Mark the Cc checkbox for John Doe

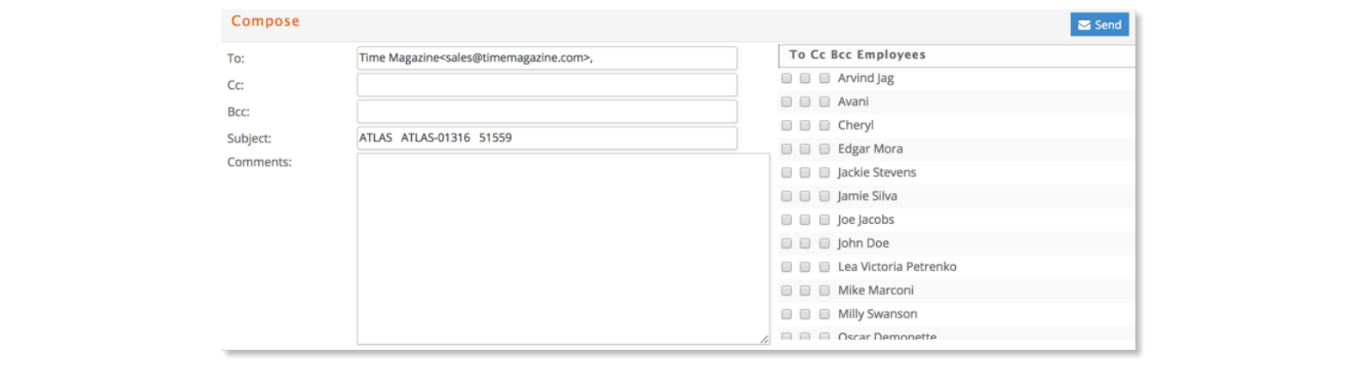pyautogui.click(x=805, y=244)
